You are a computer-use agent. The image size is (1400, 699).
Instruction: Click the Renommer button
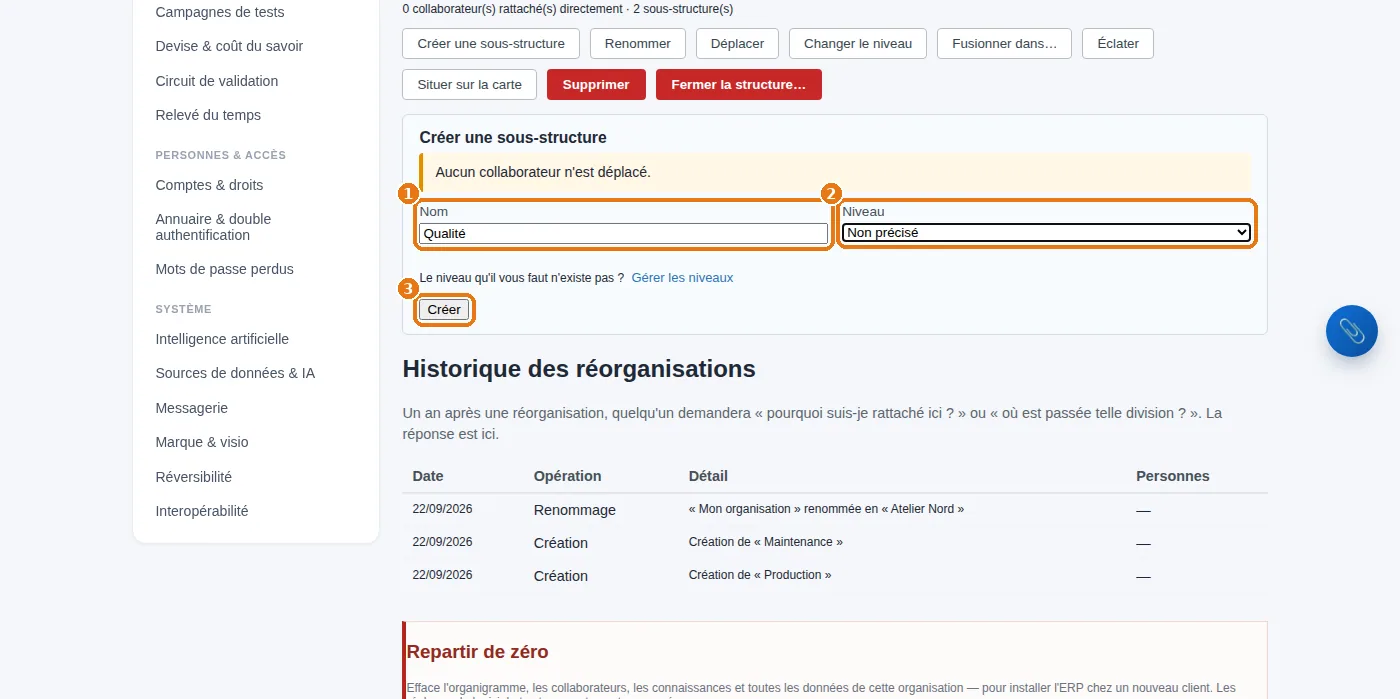[x=638, y=44]
